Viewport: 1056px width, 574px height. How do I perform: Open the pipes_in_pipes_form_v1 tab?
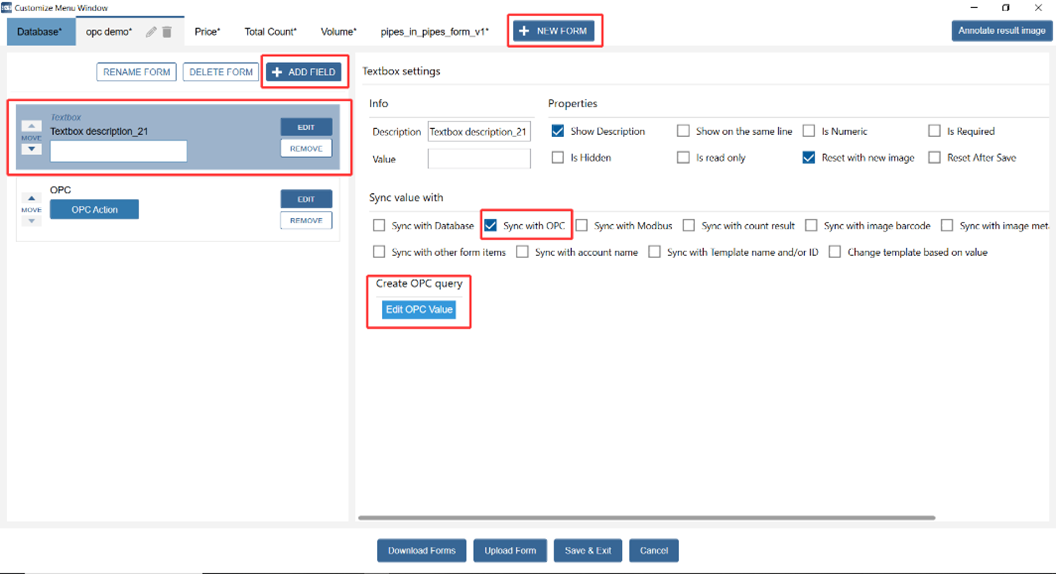click(x=434, y=32)
